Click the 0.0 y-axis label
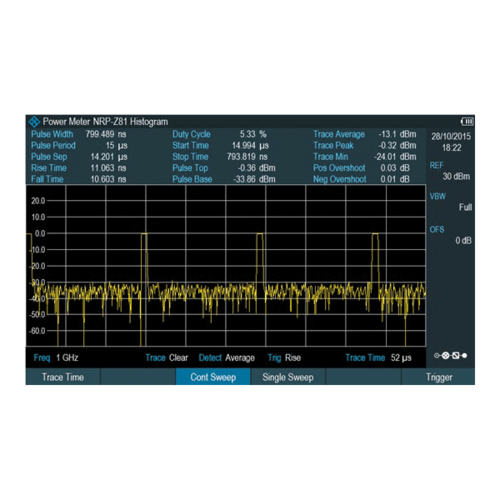 [x=40, y=234]
